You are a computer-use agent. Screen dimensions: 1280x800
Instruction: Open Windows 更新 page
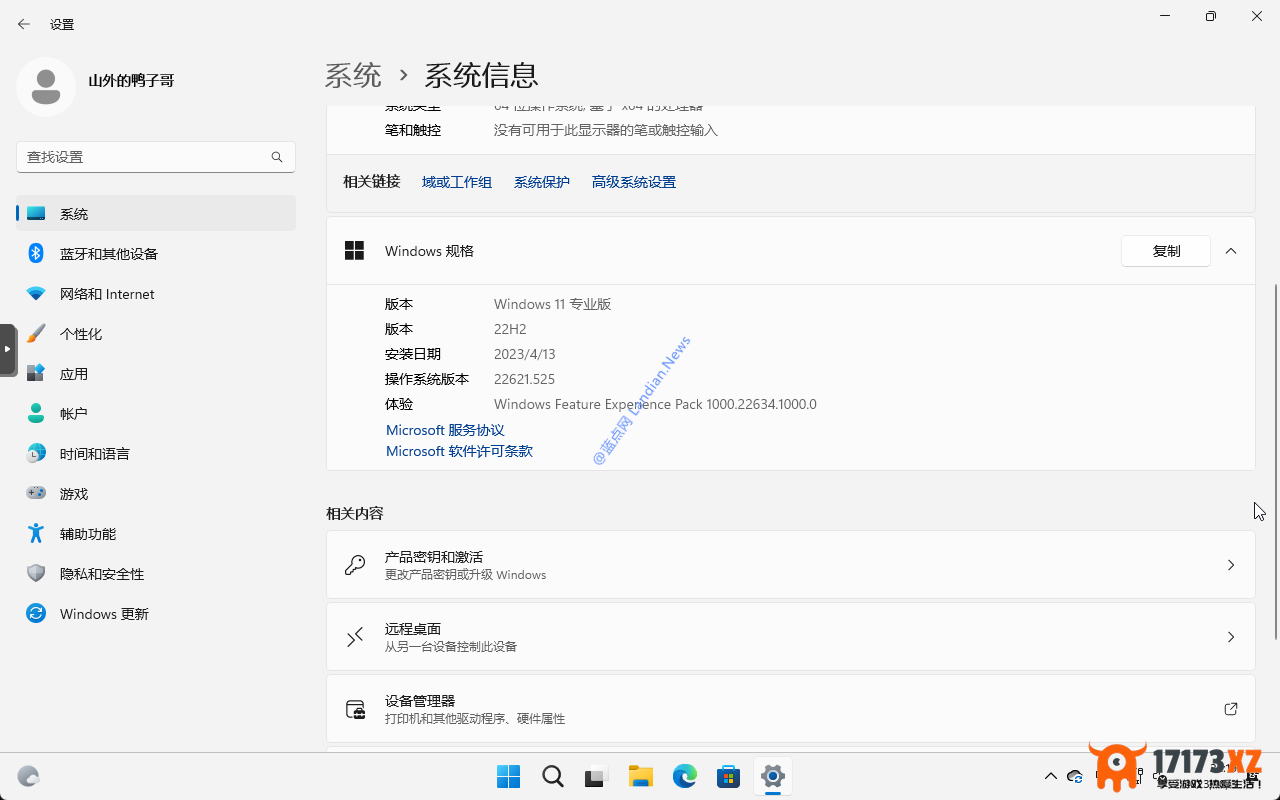156,614
